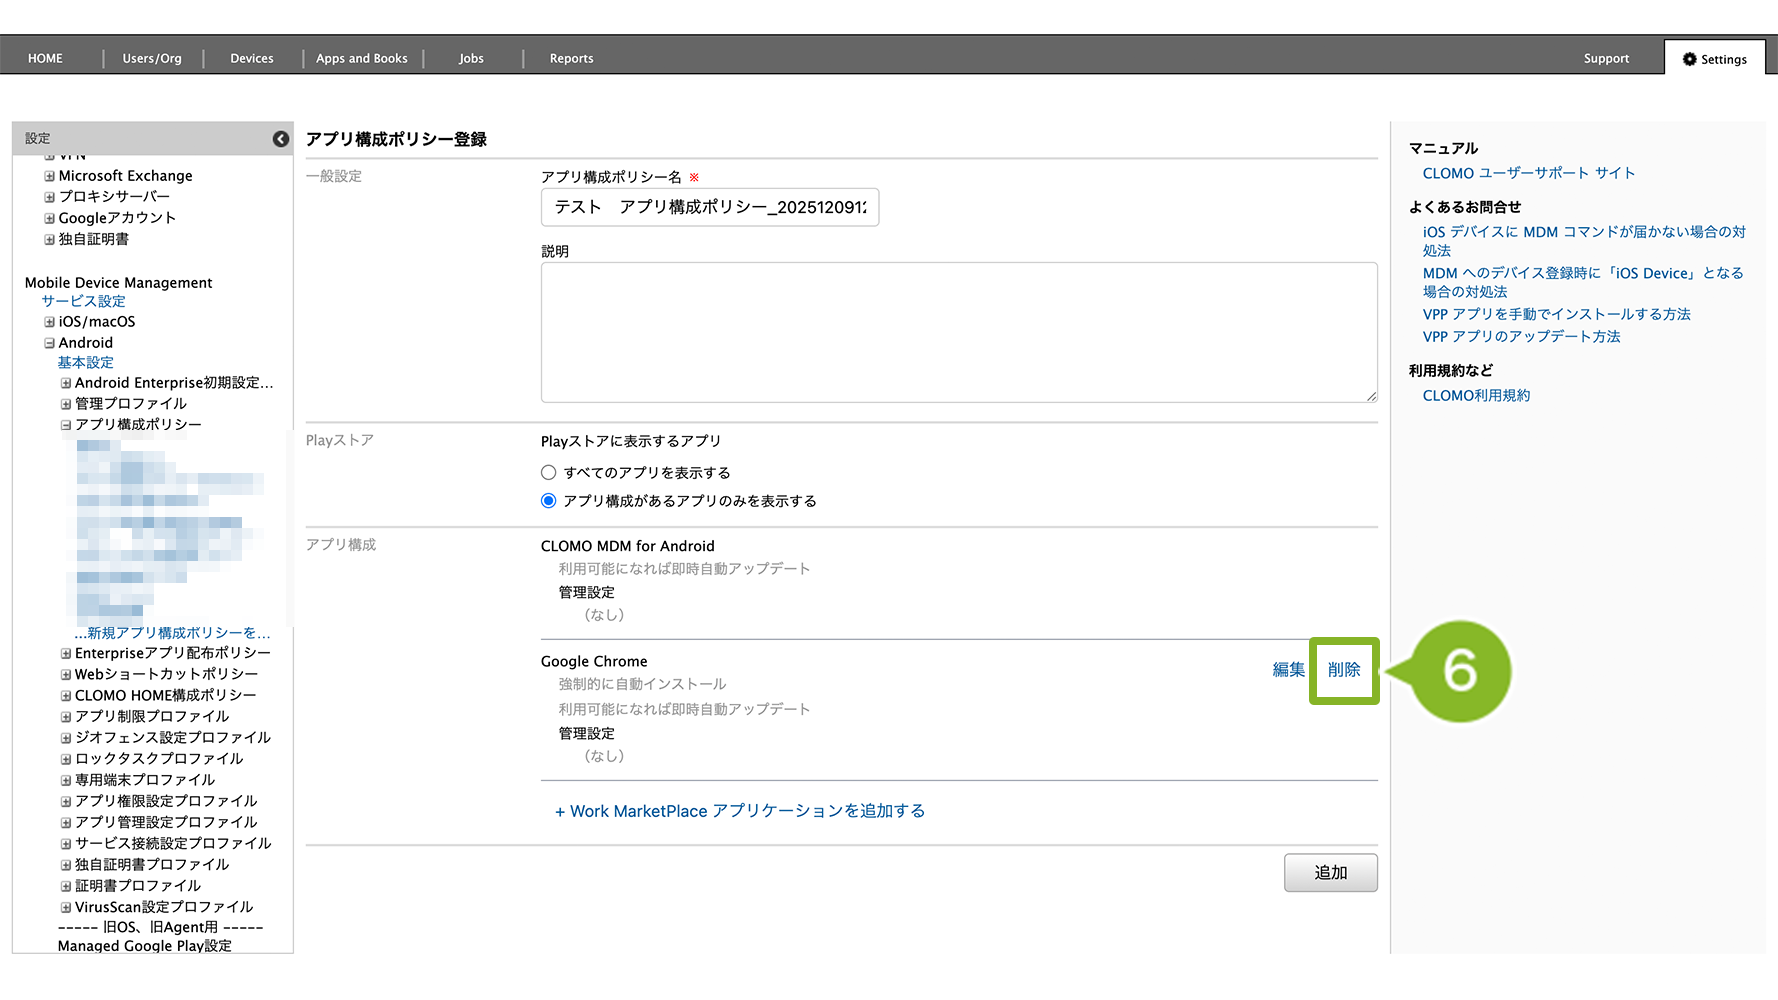
Task: Expand the Googleアカウント plus icon
Action: pos(49,218)
